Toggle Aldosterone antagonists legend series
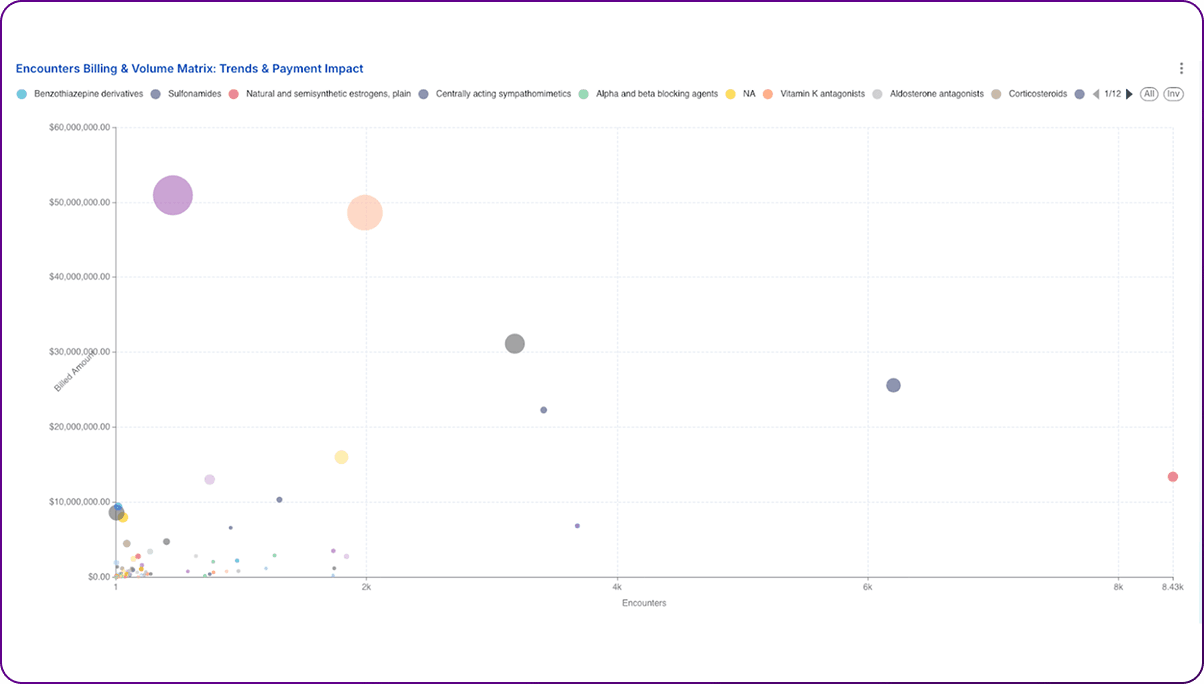Screen dimensions: 1204x684 point(927,94)
